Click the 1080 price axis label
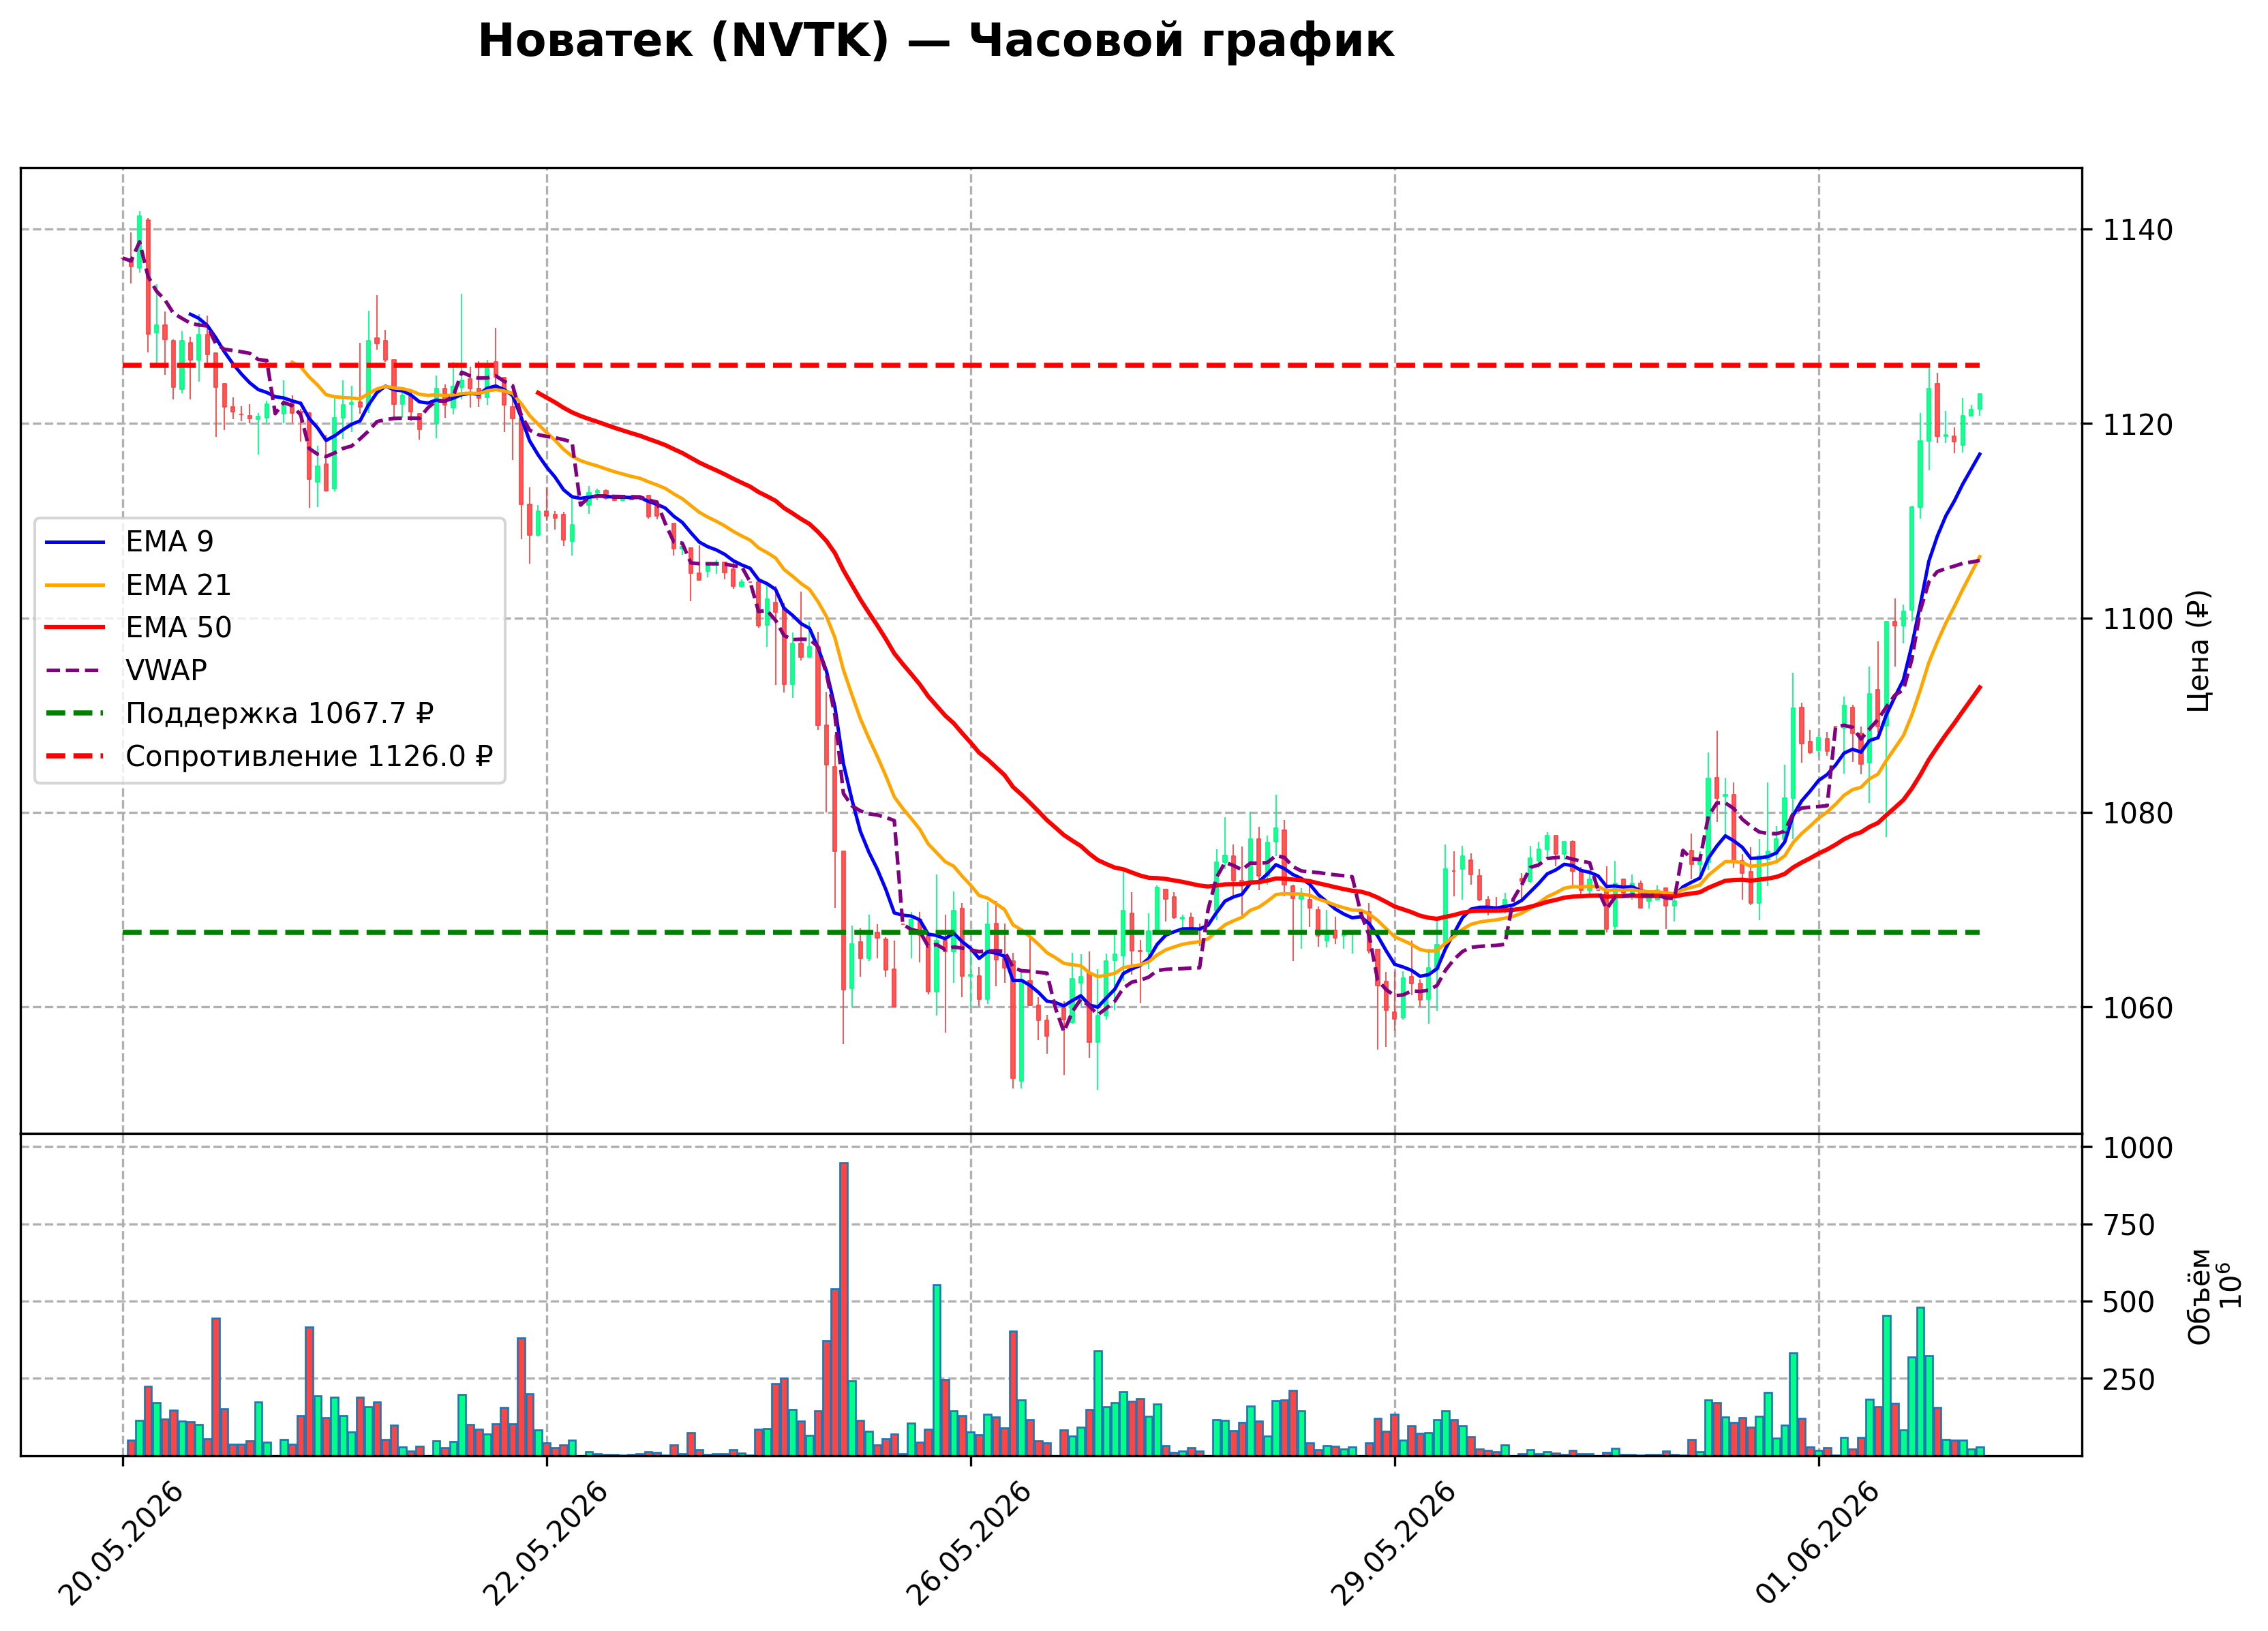Screen dimensions: 2268x1631 [x=2138, y=814]
